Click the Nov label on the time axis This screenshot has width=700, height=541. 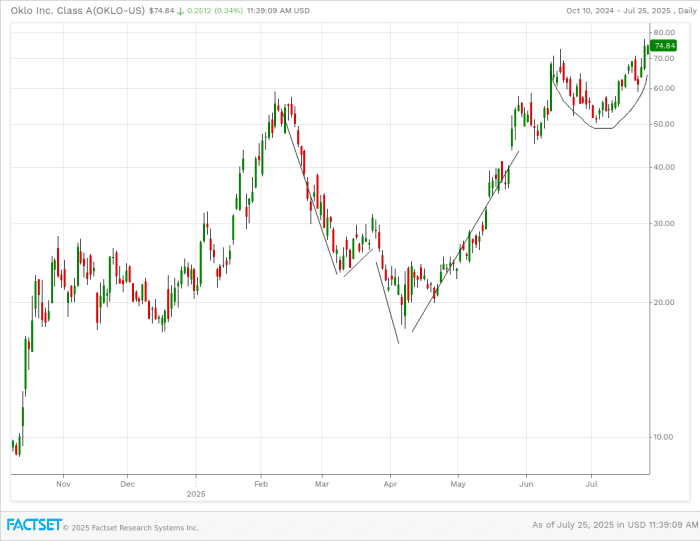63,484
